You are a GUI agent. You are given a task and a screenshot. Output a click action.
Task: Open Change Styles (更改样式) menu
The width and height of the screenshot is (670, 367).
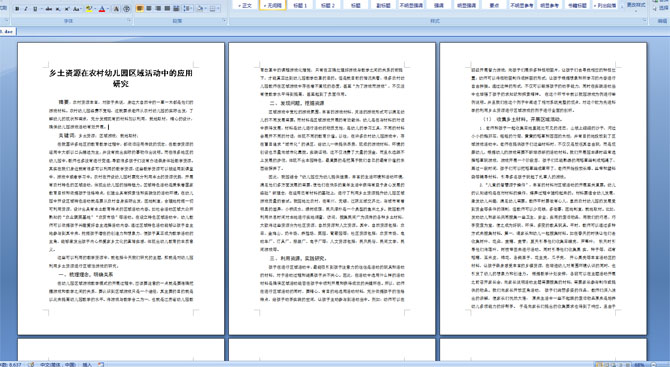(x=636, y=5)
